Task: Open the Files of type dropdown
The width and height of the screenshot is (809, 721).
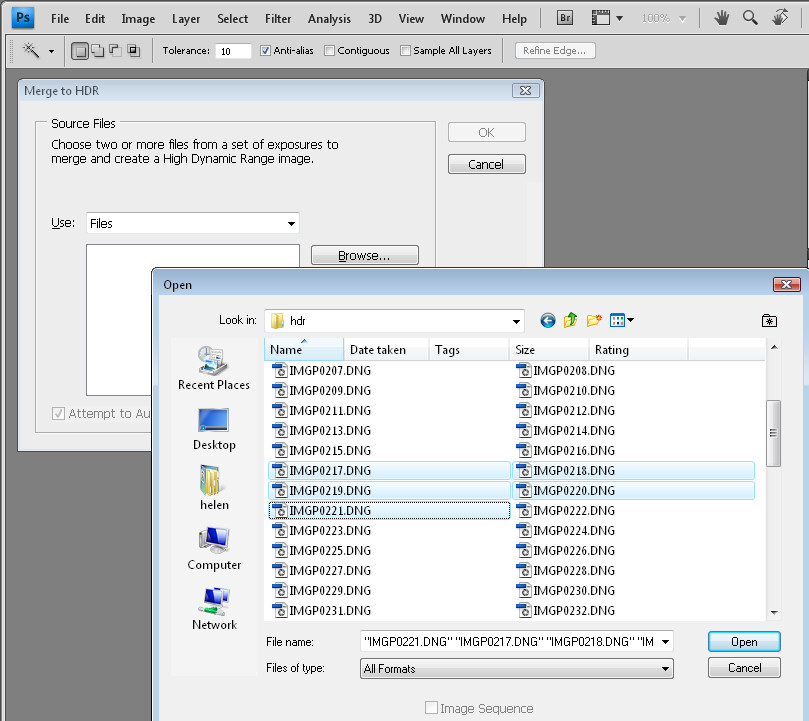Action: coord(516,668)
